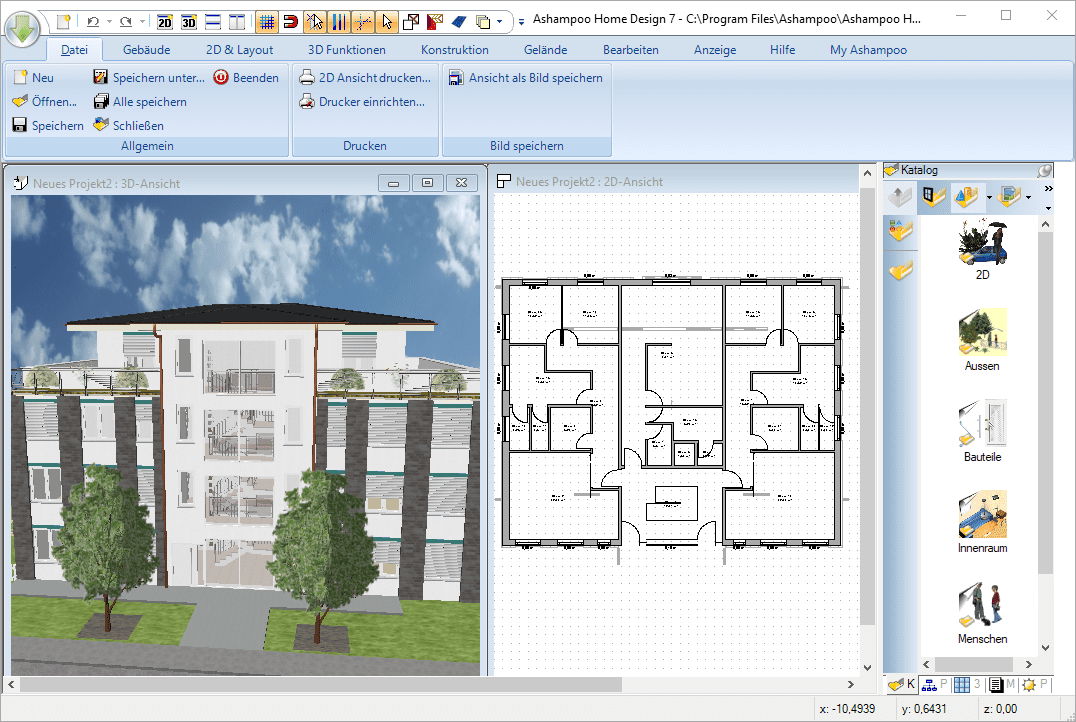Click the magnet snap icon

point(293,20)
